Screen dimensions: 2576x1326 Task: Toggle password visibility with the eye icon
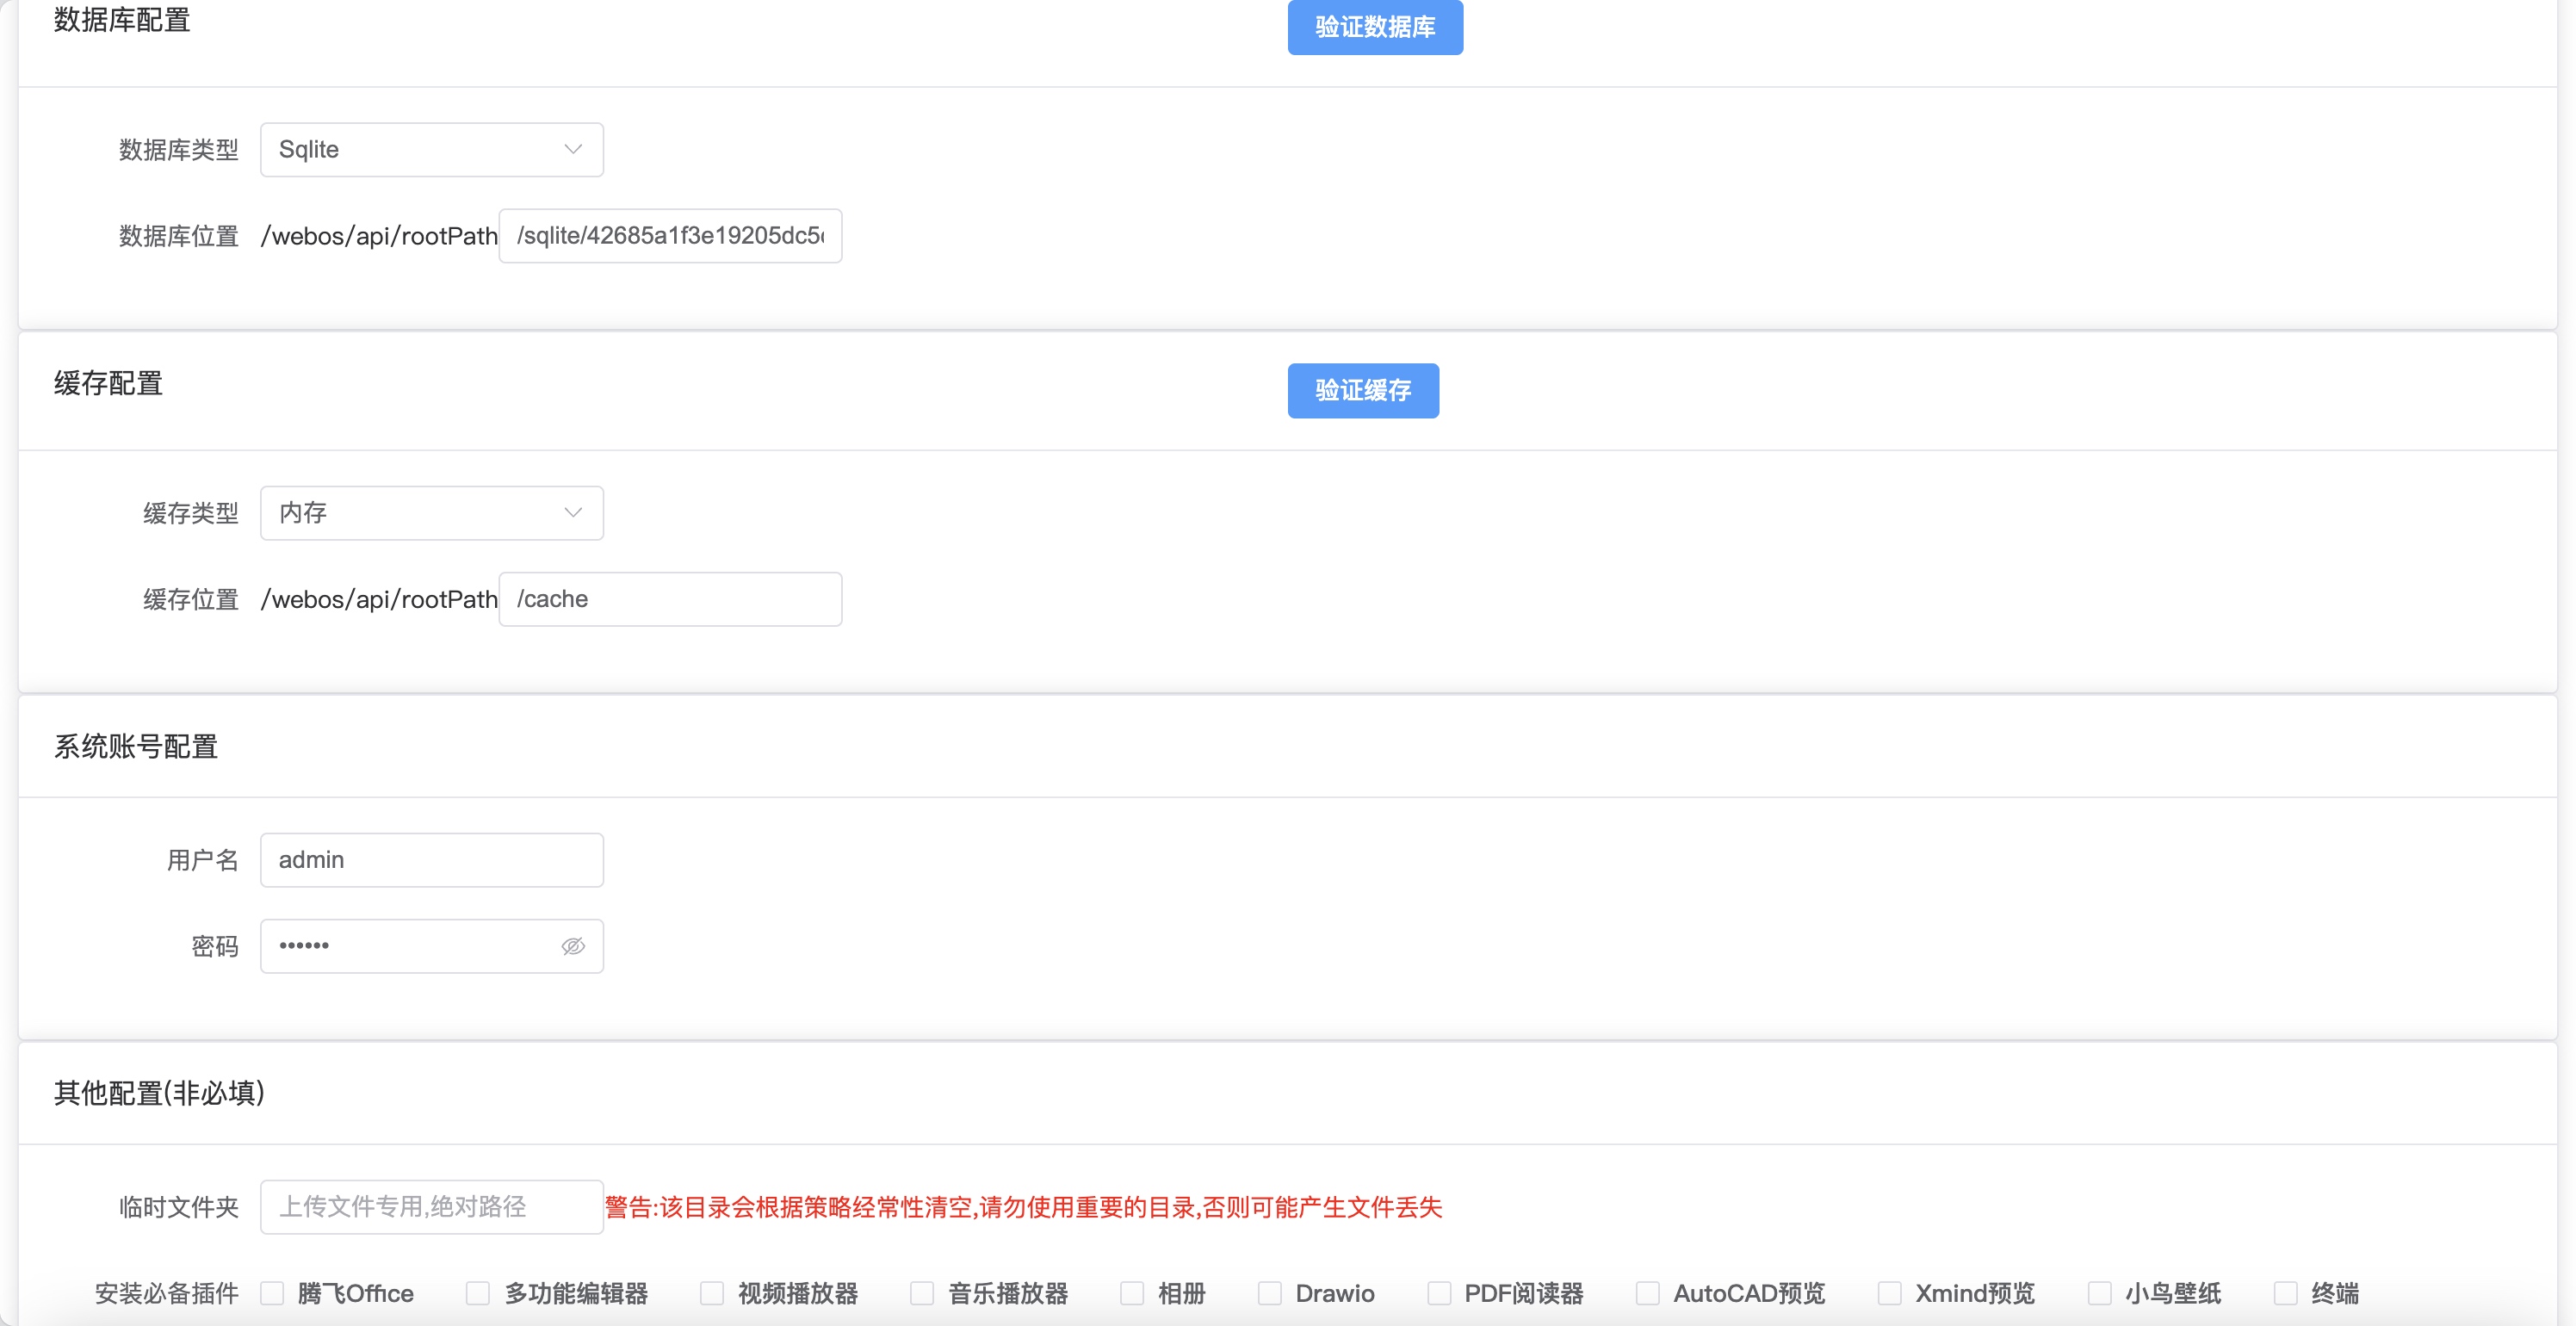click(573, 945)
